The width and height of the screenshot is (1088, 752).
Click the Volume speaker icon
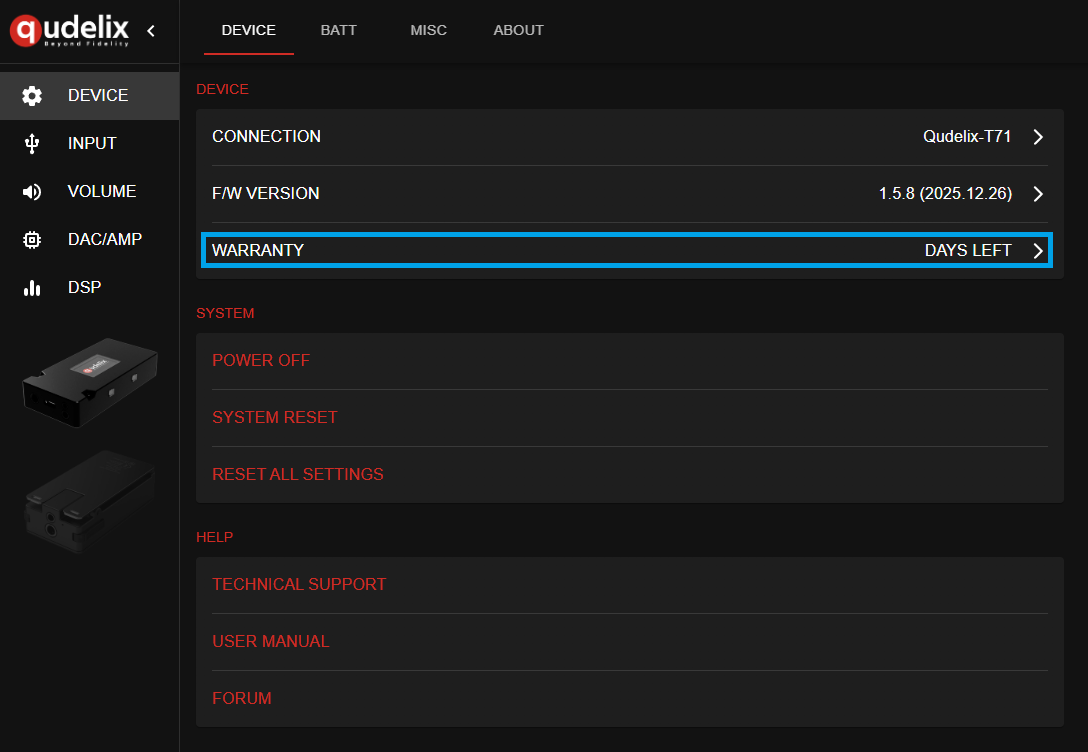point(32,192)
